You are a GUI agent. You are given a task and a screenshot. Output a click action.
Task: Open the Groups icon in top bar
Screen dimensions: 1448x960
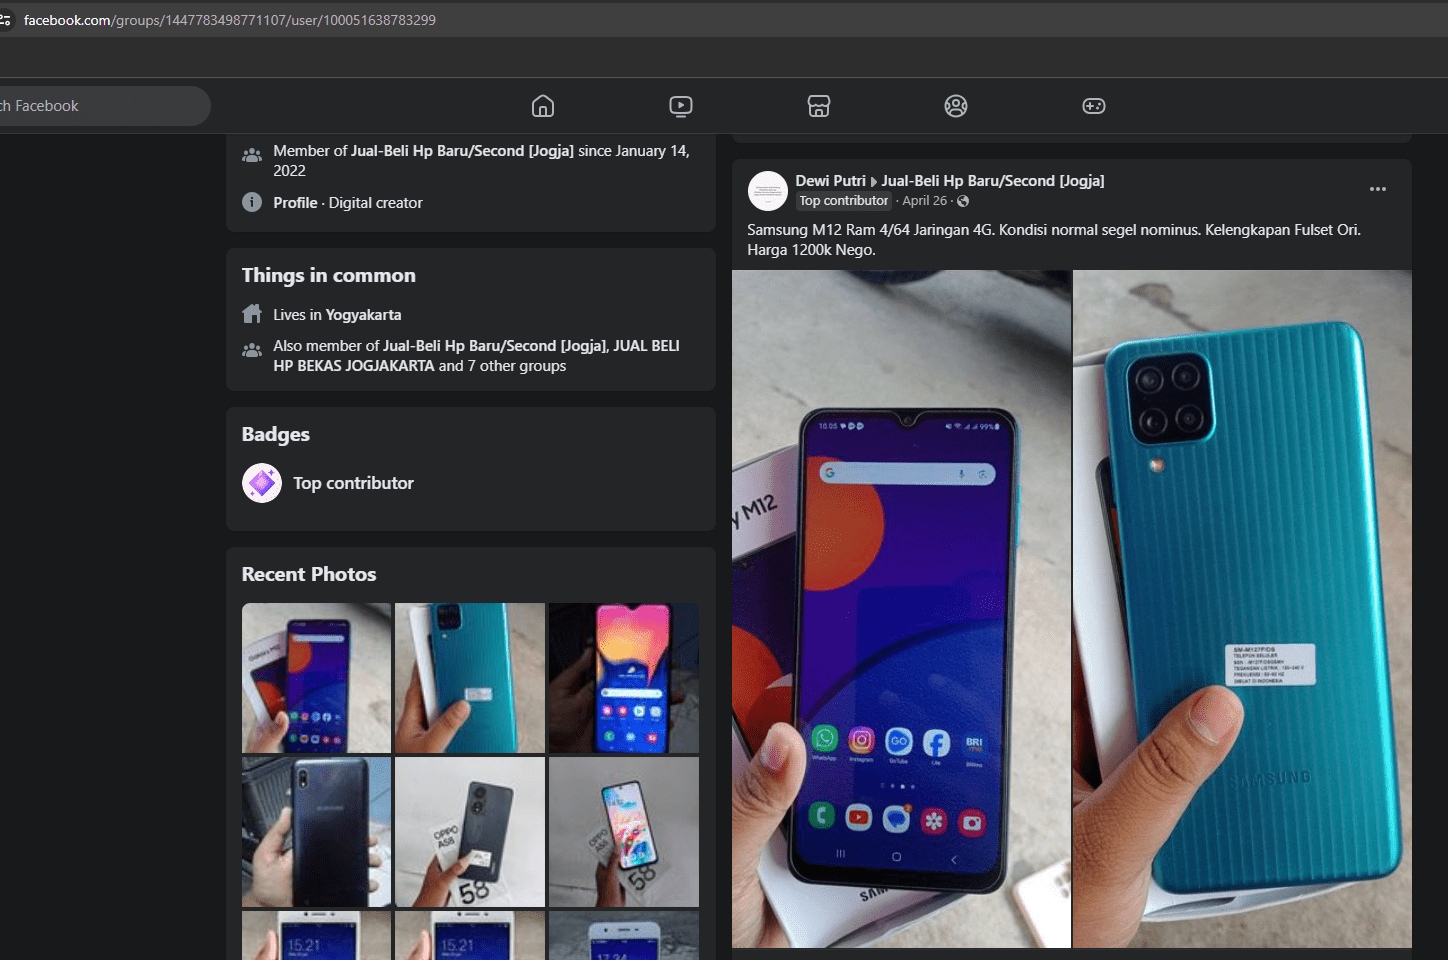tap(956, 106)
